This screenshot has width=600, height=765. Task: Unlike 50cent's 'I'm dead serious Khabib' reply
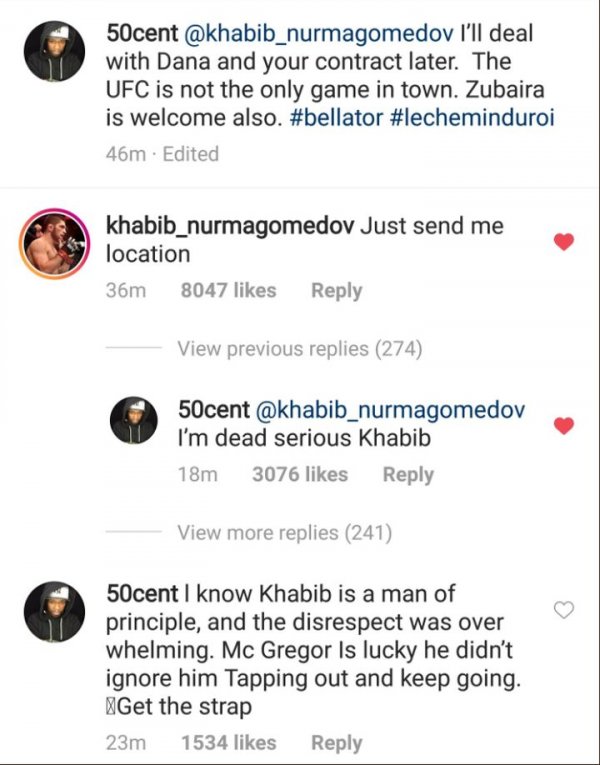tap(564, 425)
